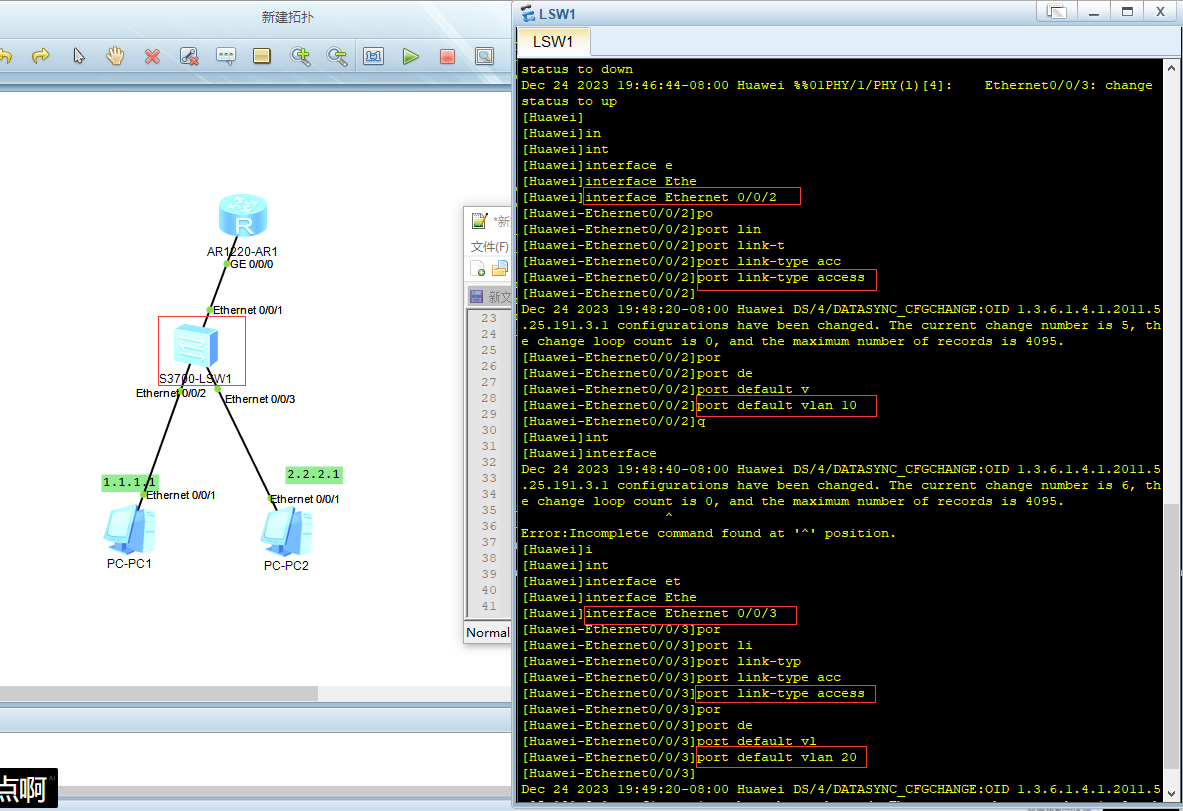Select the AR1220-AR1 router icon

(243, 217)
